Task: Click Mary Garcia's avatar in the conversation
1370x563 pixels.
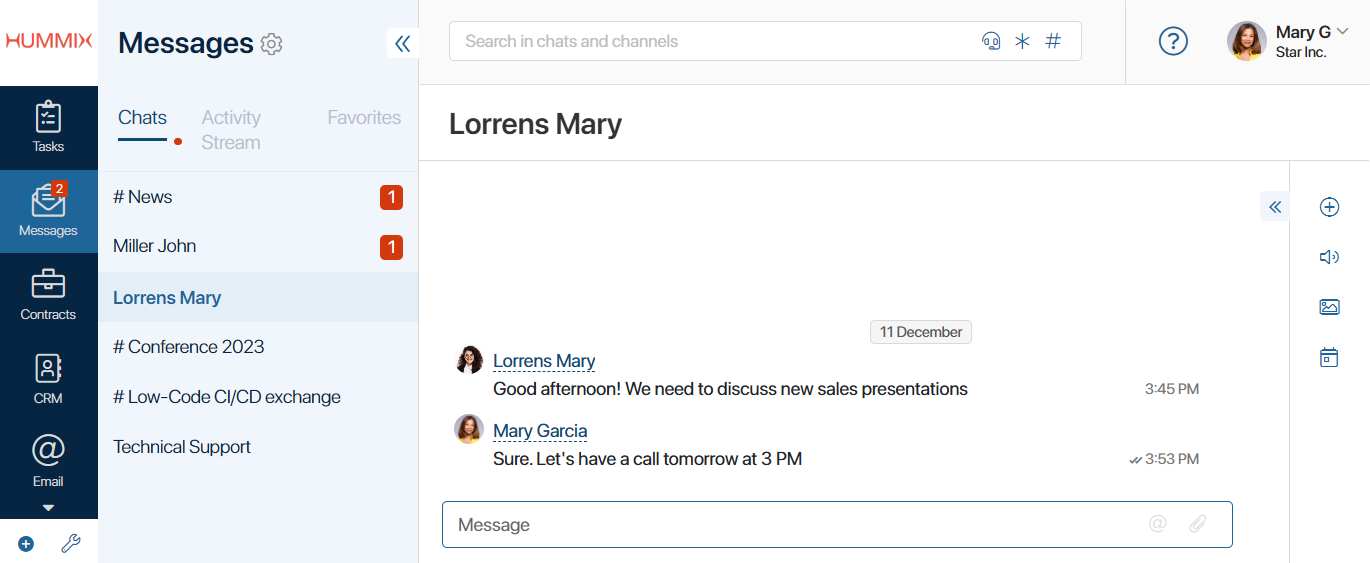Action: (x=469, y=429)
